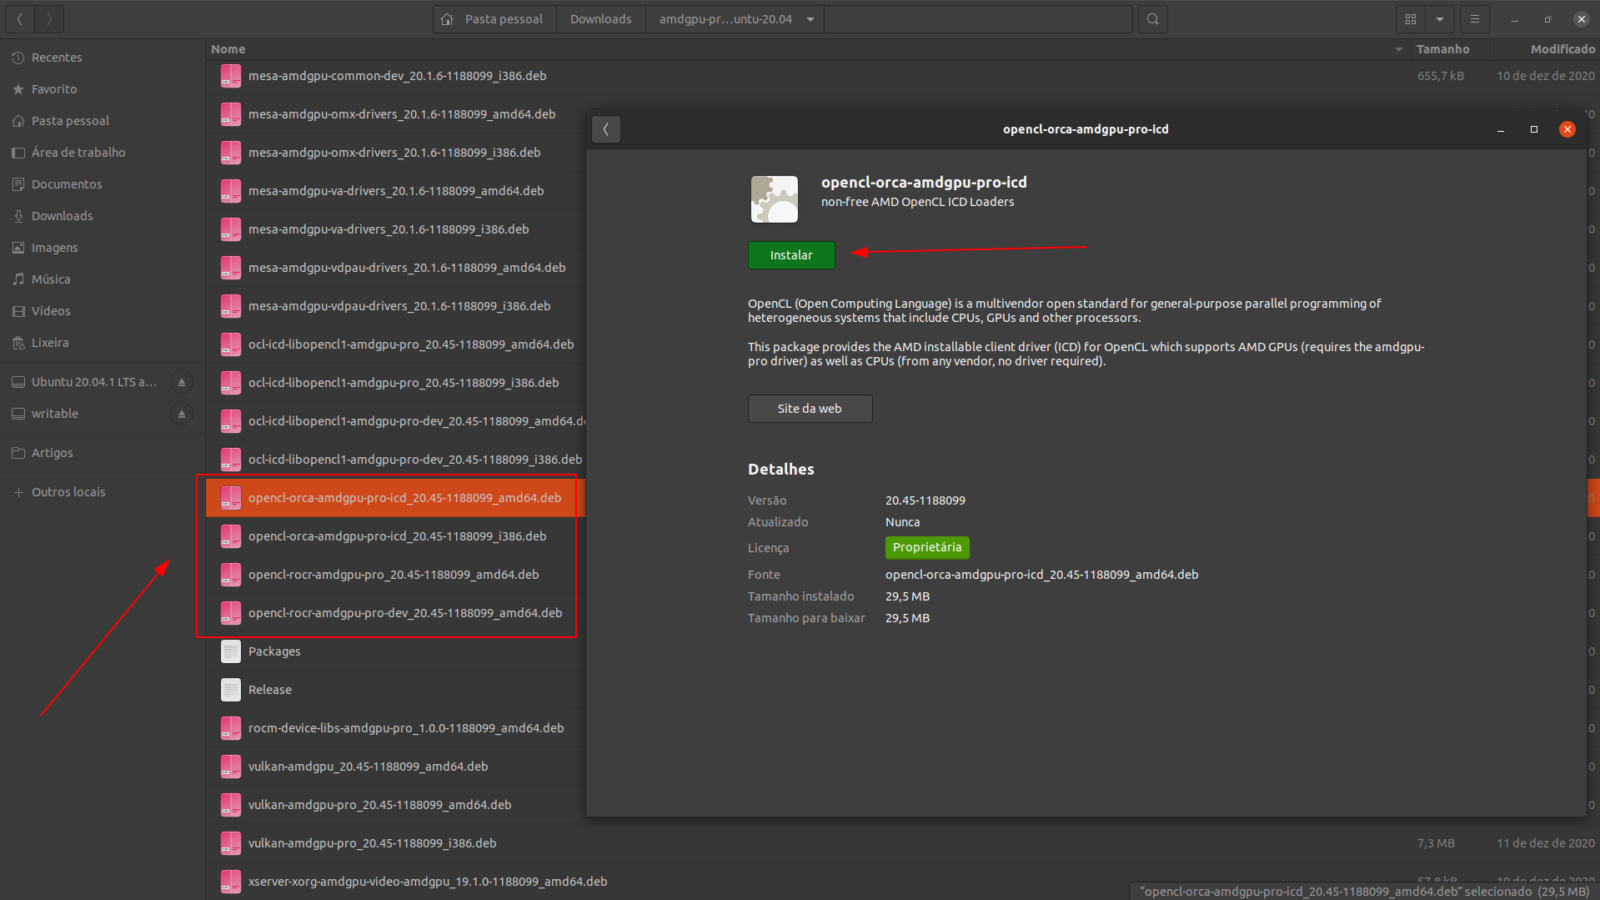
Task: Open Outros locais from the sidebar
Action: pyautogui.click(x=66, y=491)
